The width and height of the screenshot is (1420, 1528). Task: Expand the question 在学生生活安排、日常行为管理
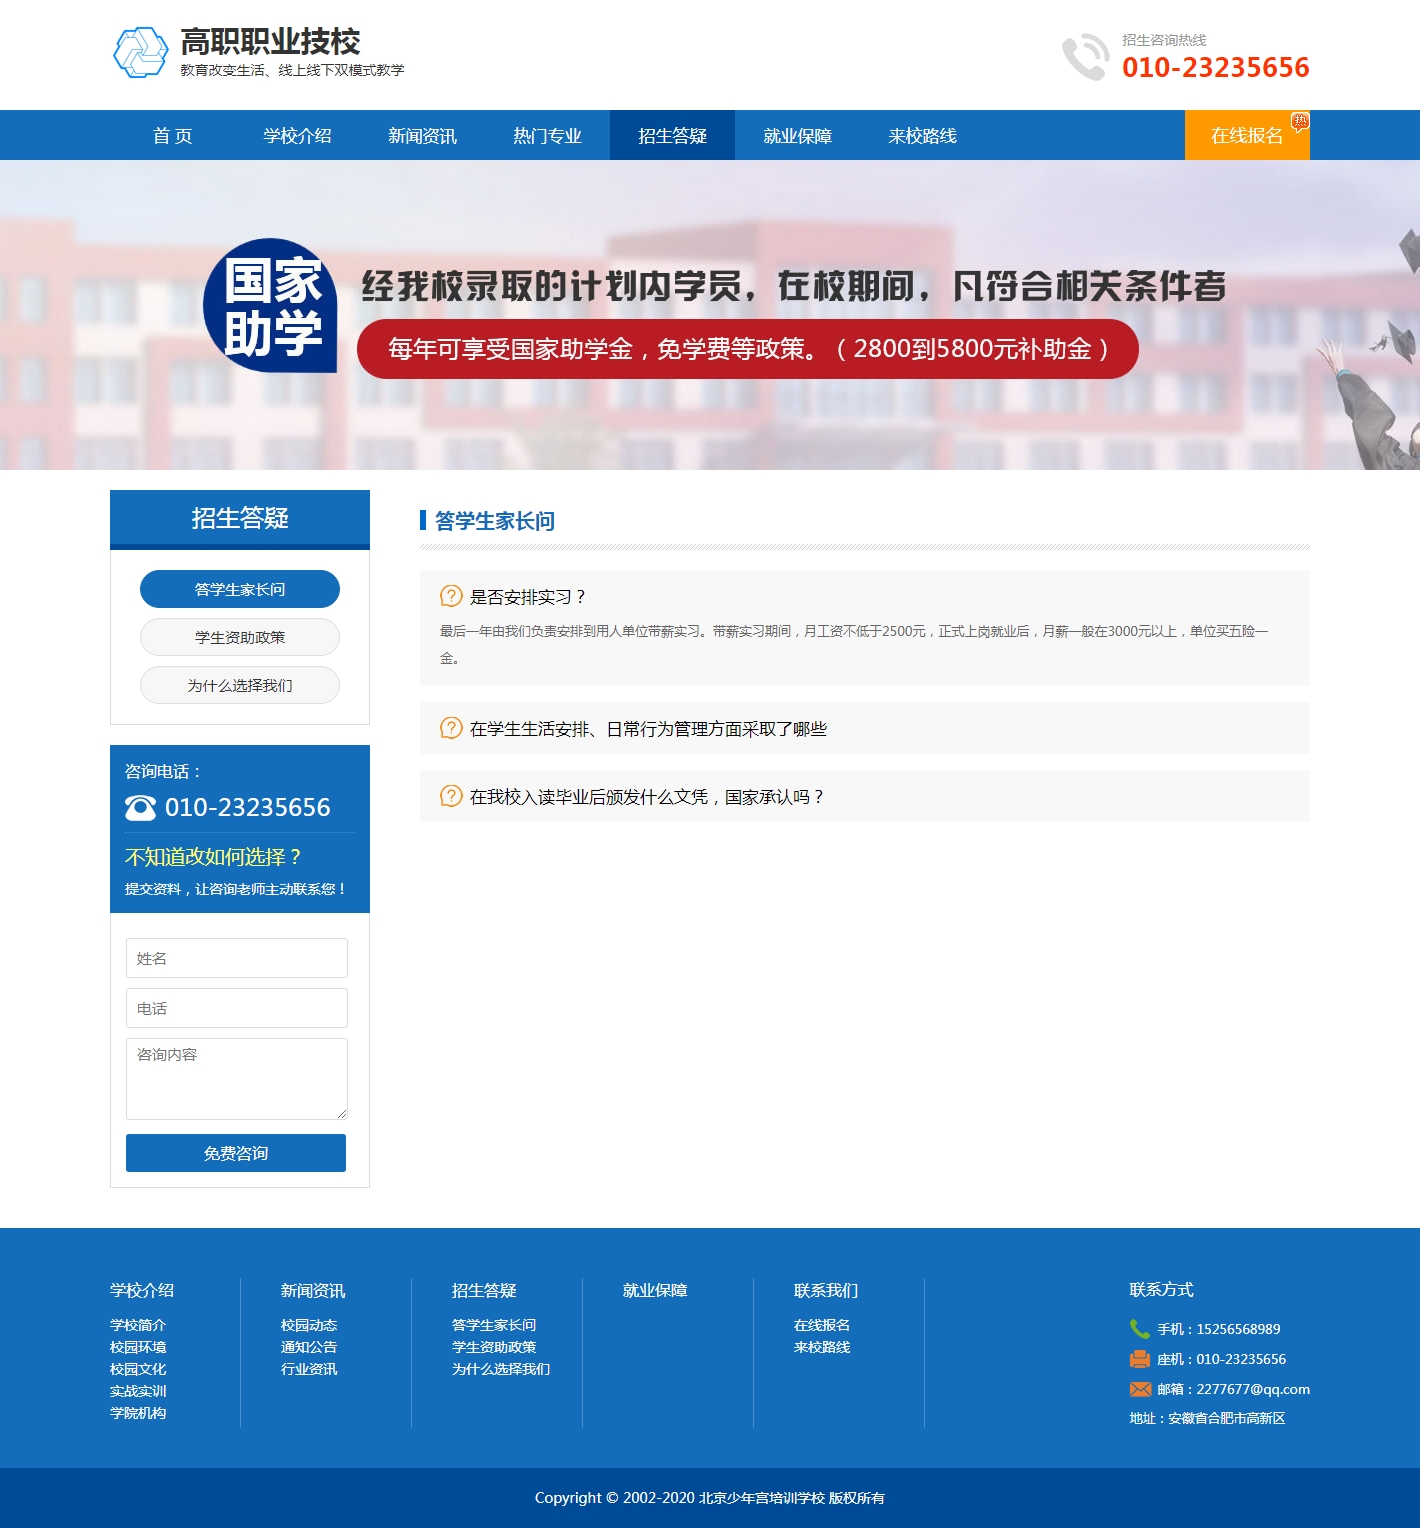point(648,729)
